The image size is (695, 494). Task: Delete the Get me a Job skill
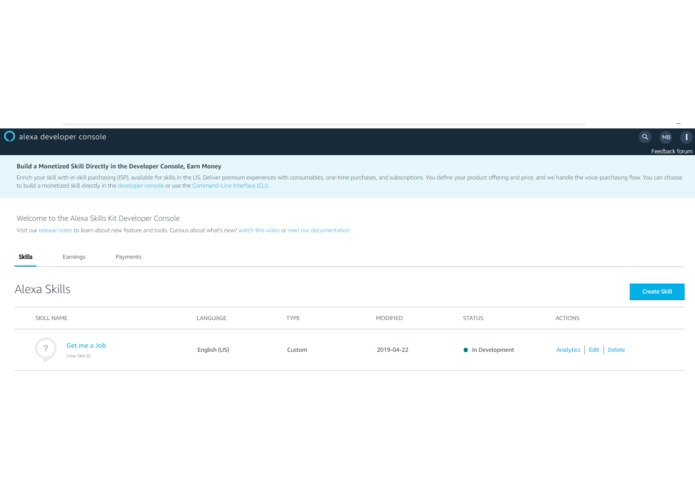coord(616,350)
